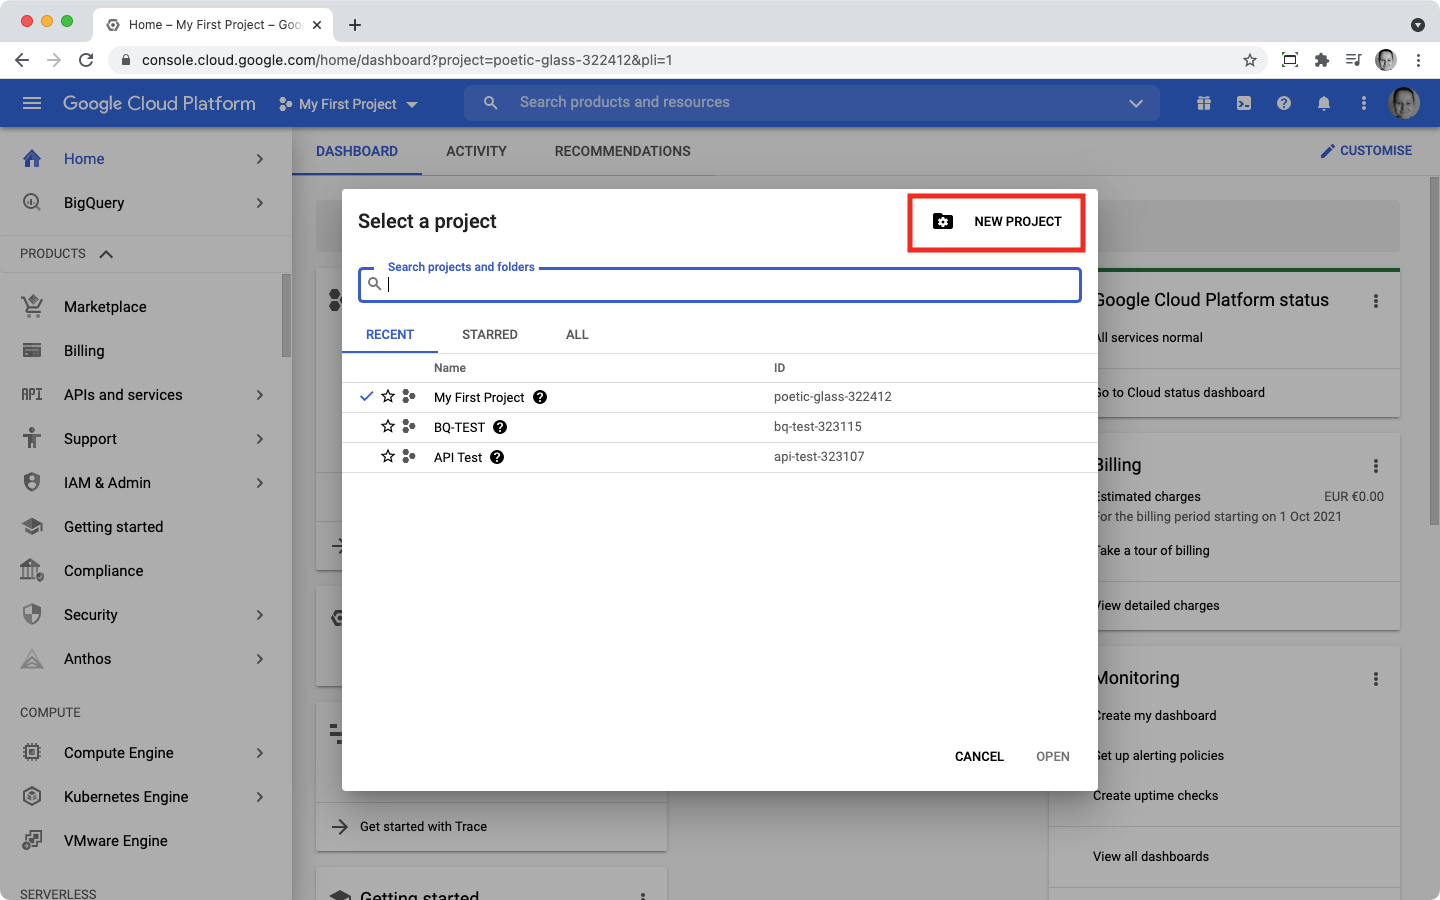Select the BQ-TEST project name
The image size is (1440, 900).
pyautogui.click(x=459, y=427)
